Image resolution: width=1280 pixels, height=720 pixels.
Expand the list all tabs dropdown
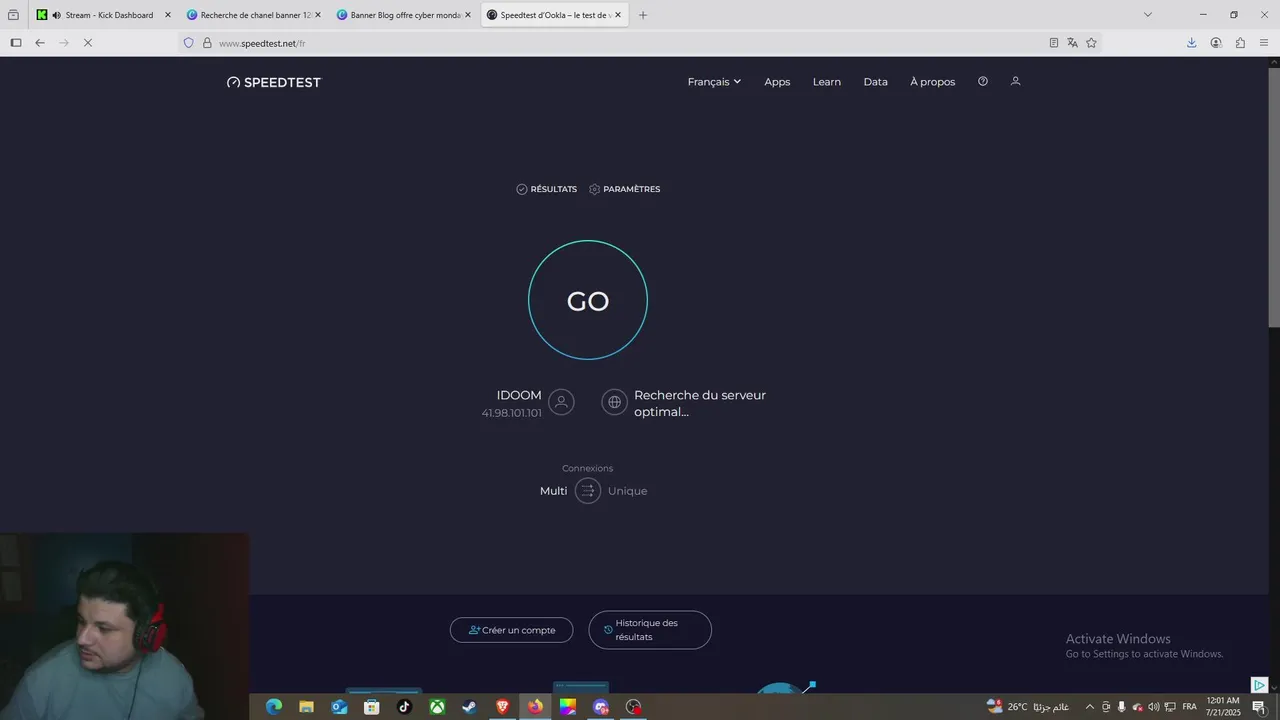(1148, 15)
